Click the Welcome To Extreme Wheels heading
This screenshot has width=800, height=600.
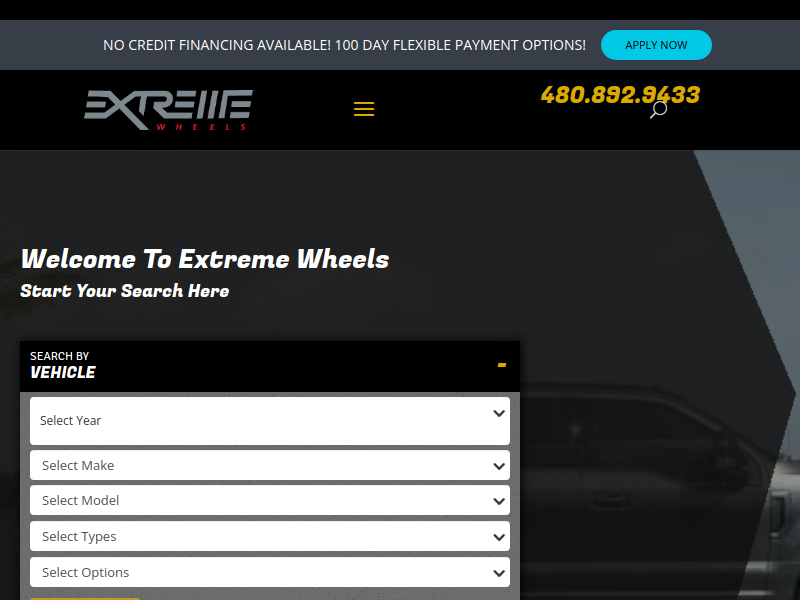205,259
